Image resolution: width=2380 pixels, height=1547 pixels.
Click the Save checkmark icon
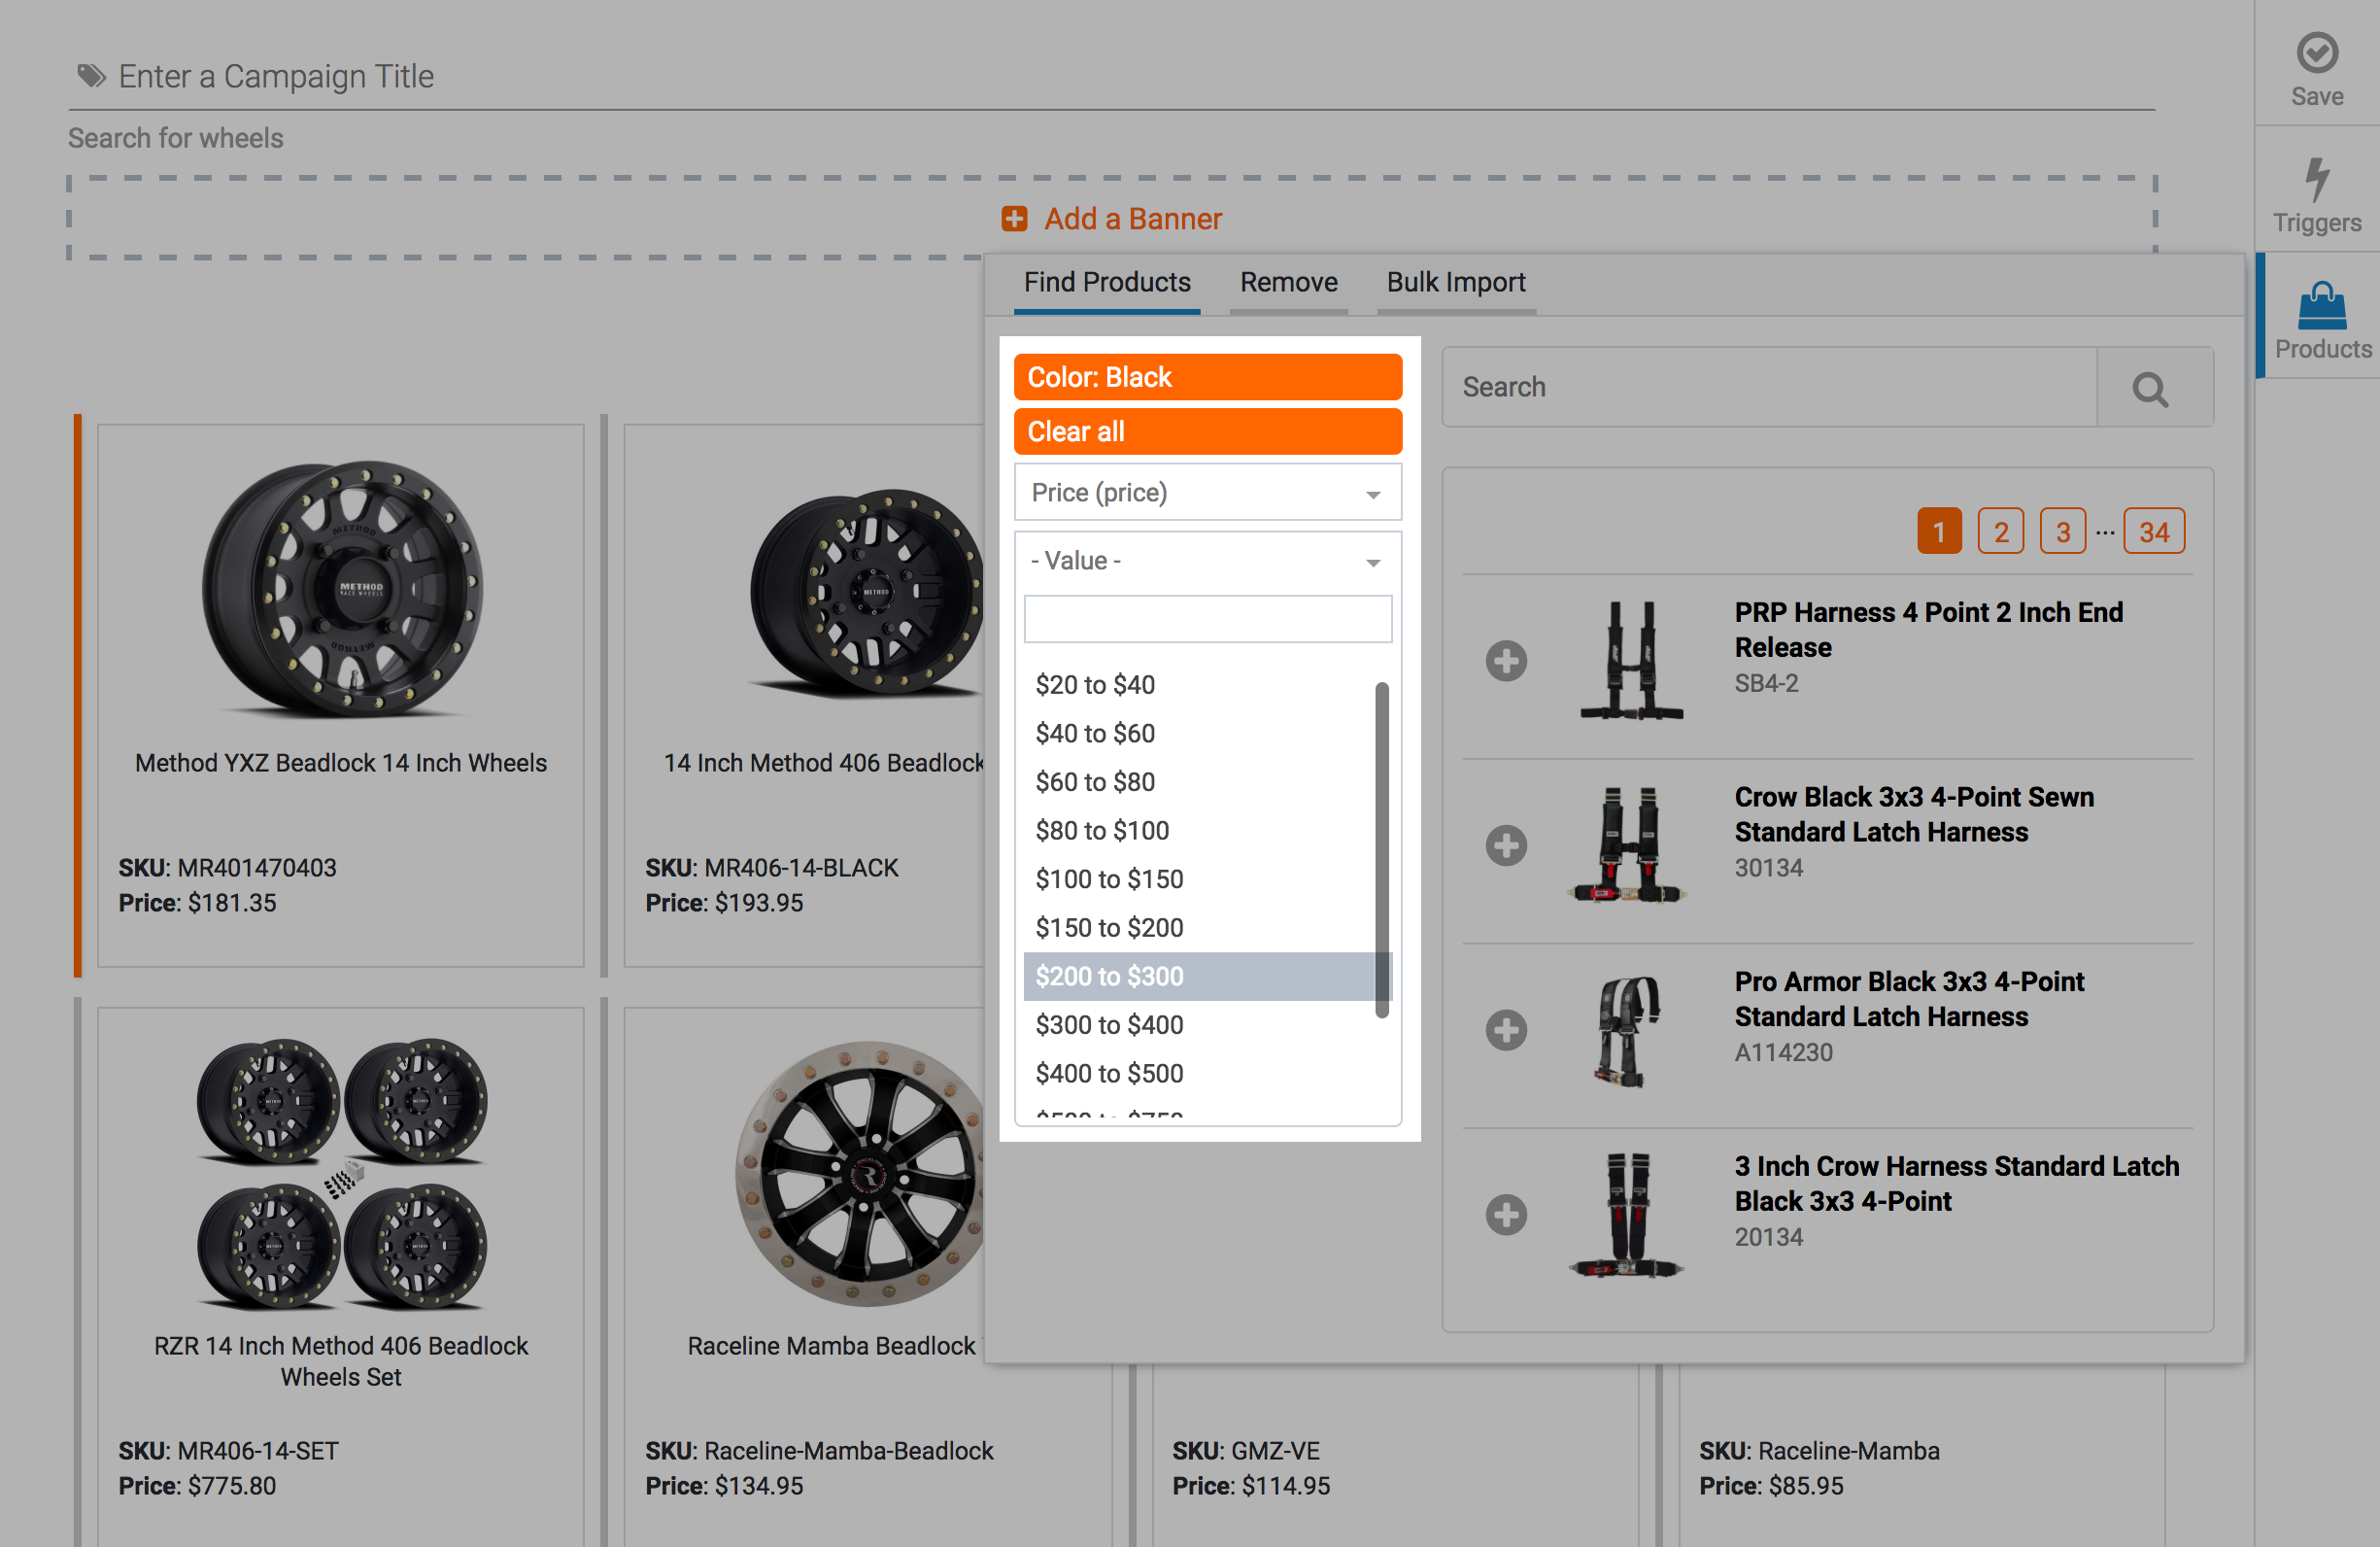pyautogui.click(x=2316, y=53)
